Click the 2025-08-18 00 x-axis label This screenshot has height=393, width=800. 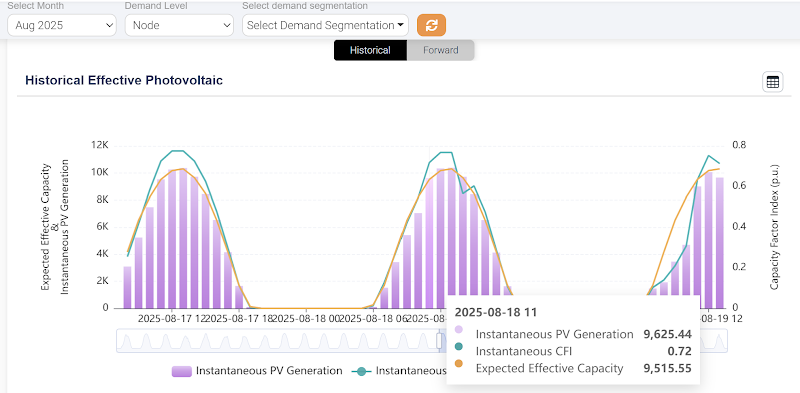(x=306, y=319)
